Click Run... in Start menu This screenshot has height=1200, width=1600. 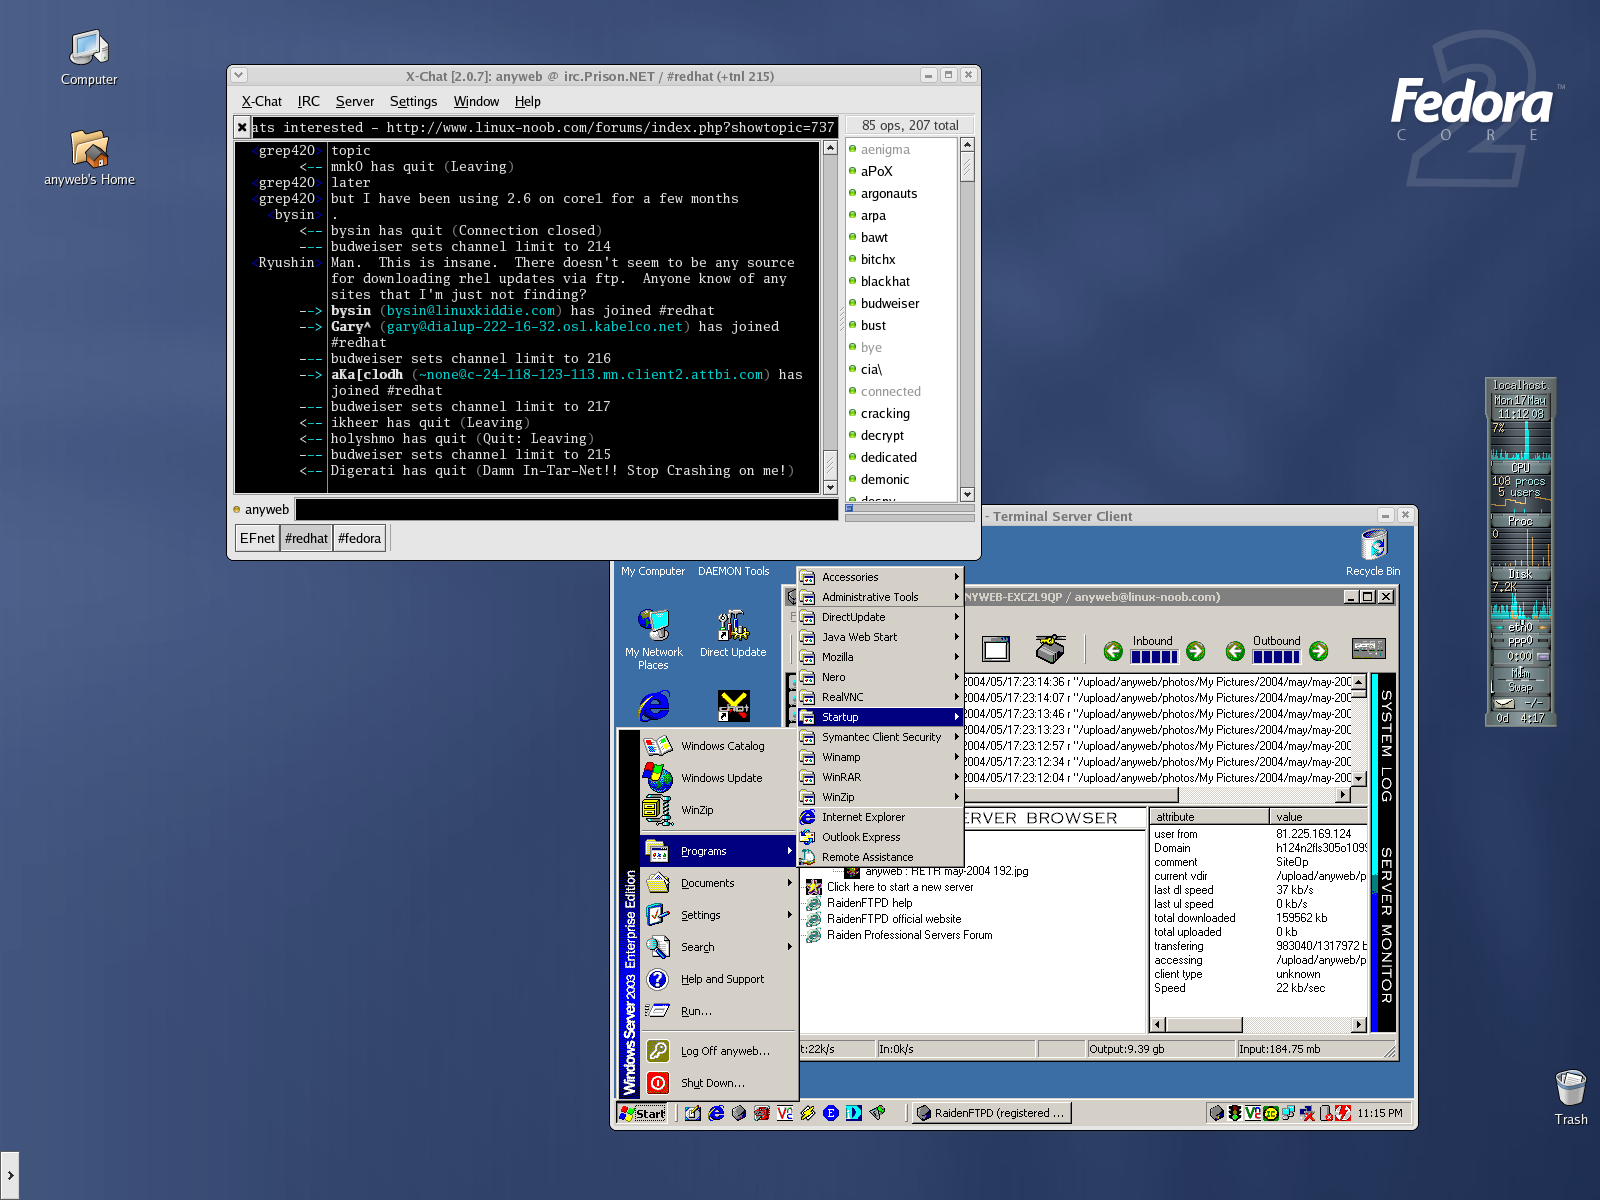point(718,1011)
